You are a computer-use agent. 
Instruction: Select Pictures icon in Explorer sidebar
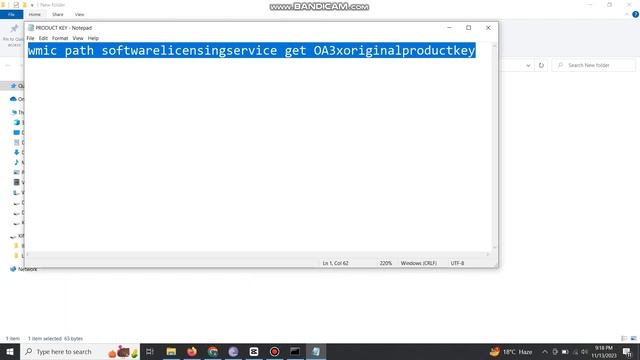[x=16, y=172]
